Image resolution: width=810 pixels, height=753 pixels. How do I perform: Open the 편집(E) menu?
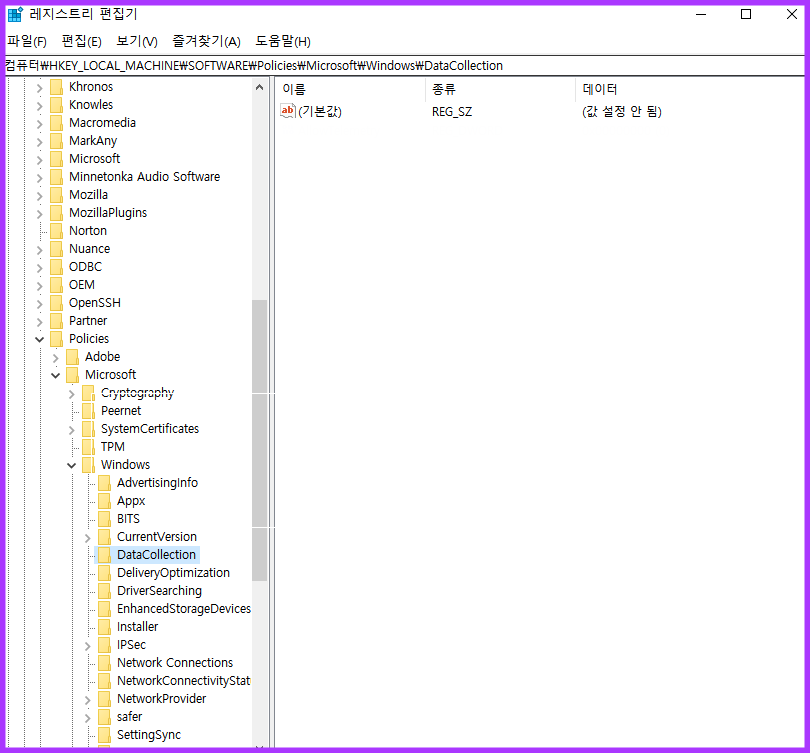click(x=82, y=41)
